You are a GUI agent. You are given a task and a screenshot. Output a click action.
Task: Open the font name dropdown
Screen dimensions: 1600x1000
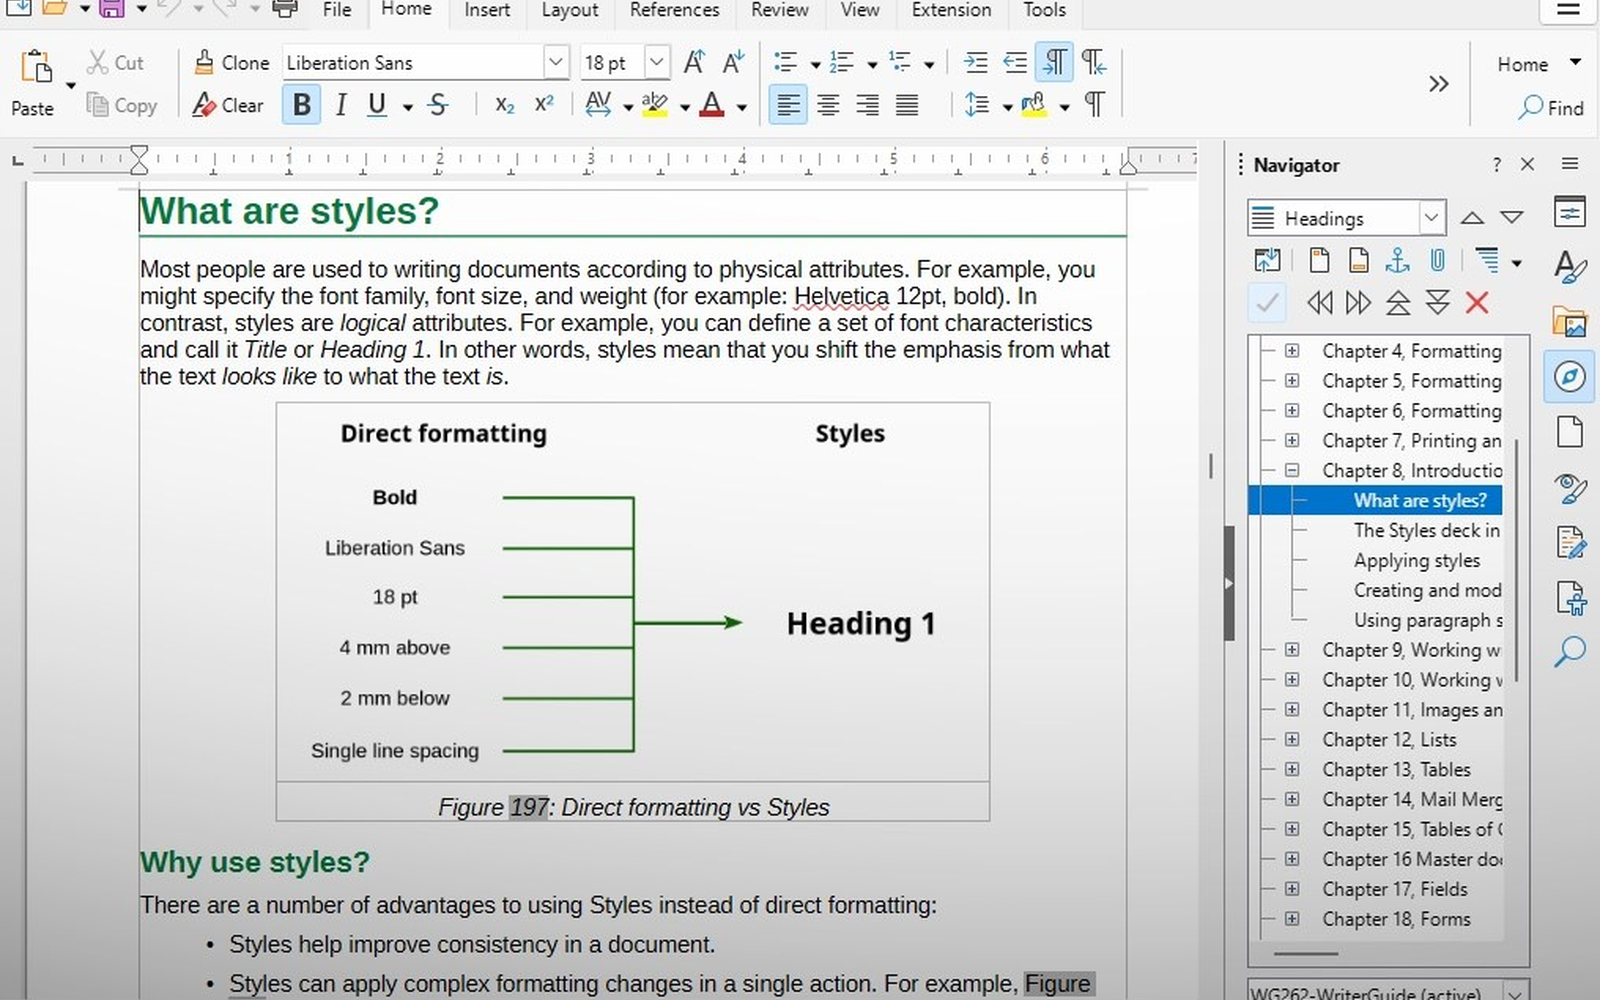tap(556, 62)
